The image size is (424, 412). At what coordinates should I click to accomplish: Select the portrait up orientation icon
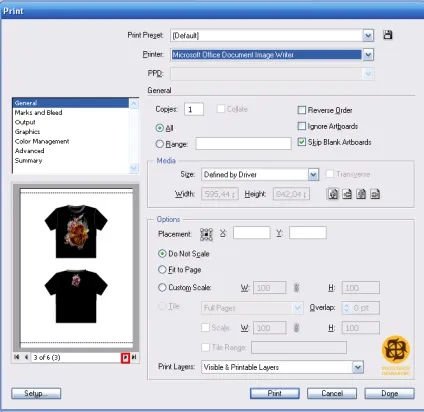(333, 194)
